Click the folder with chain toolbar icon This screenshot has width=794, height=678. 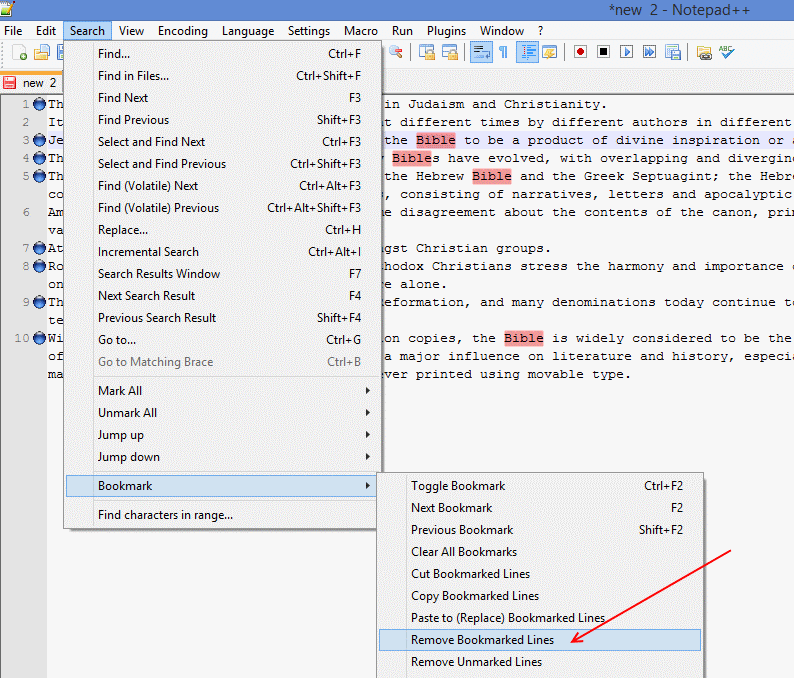click(x=704, y=52)
